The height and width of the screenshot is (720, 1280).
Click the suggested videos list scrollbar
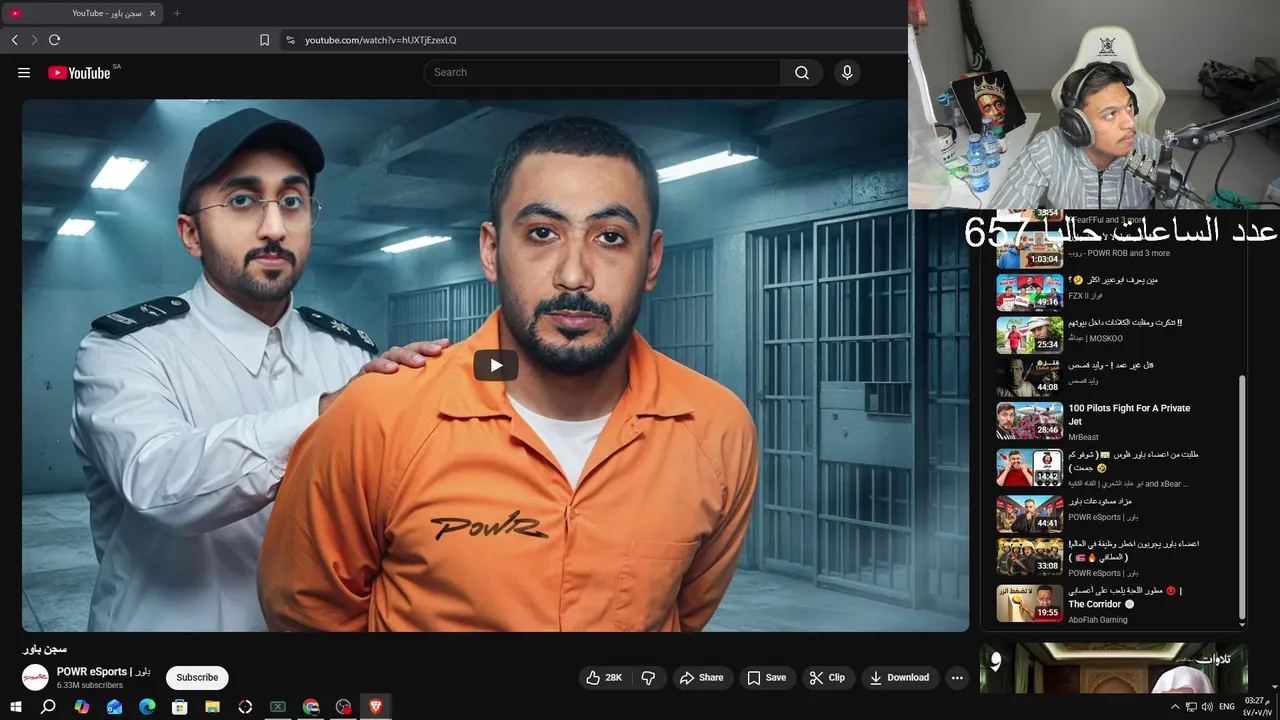coord(1242,497)
